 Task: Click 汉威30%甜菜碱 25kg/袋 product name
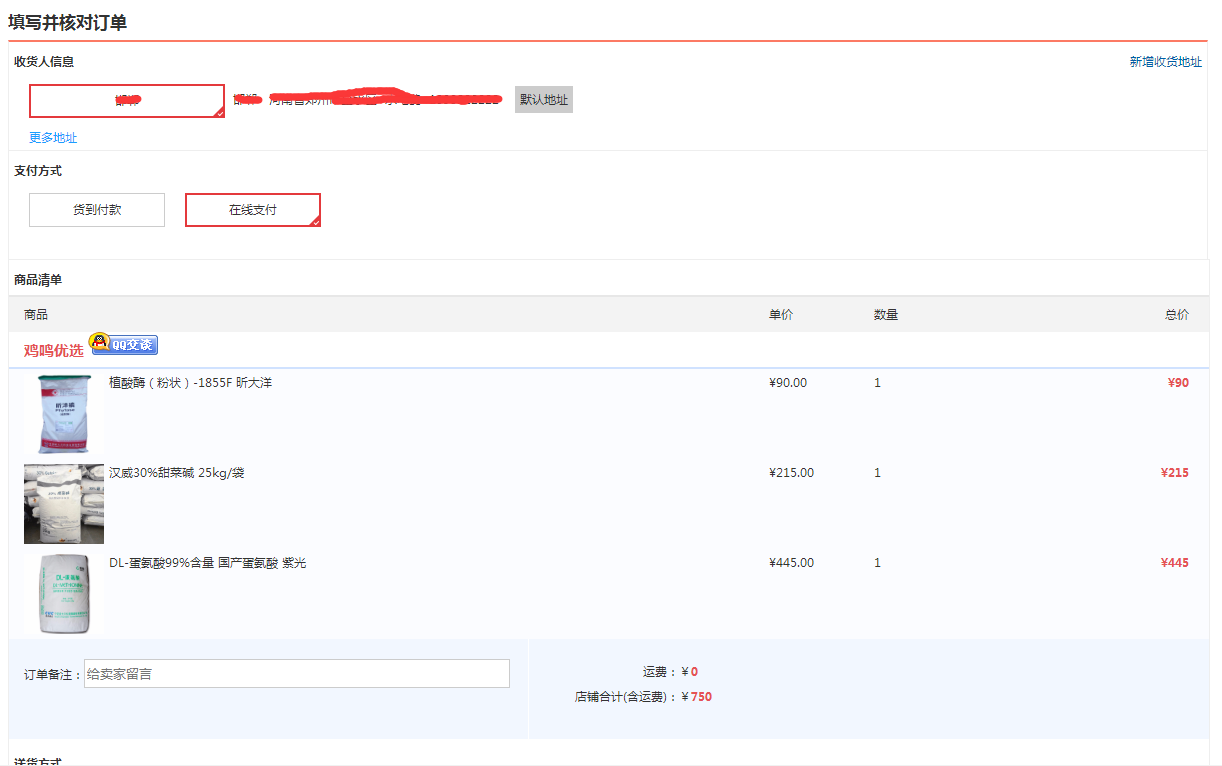click(x=176, y=473)
